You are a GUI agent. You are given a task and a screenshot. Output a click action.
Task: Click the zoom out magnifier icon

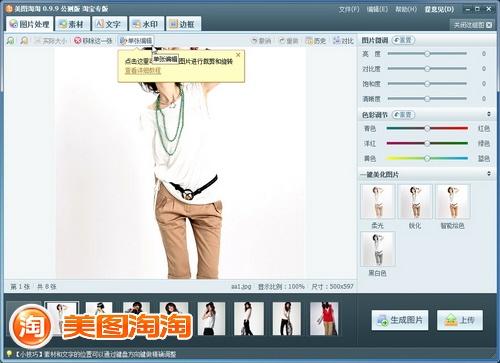(x=24, y=41)
